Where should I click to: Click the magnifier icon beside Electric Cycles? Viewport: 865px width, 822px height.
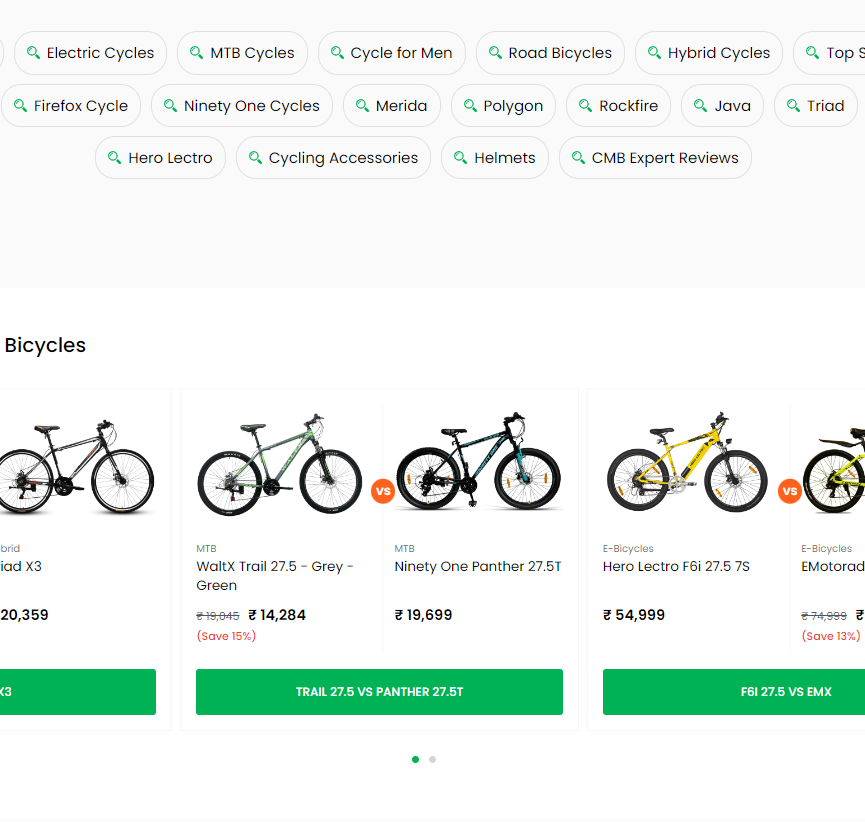point(34,52)
